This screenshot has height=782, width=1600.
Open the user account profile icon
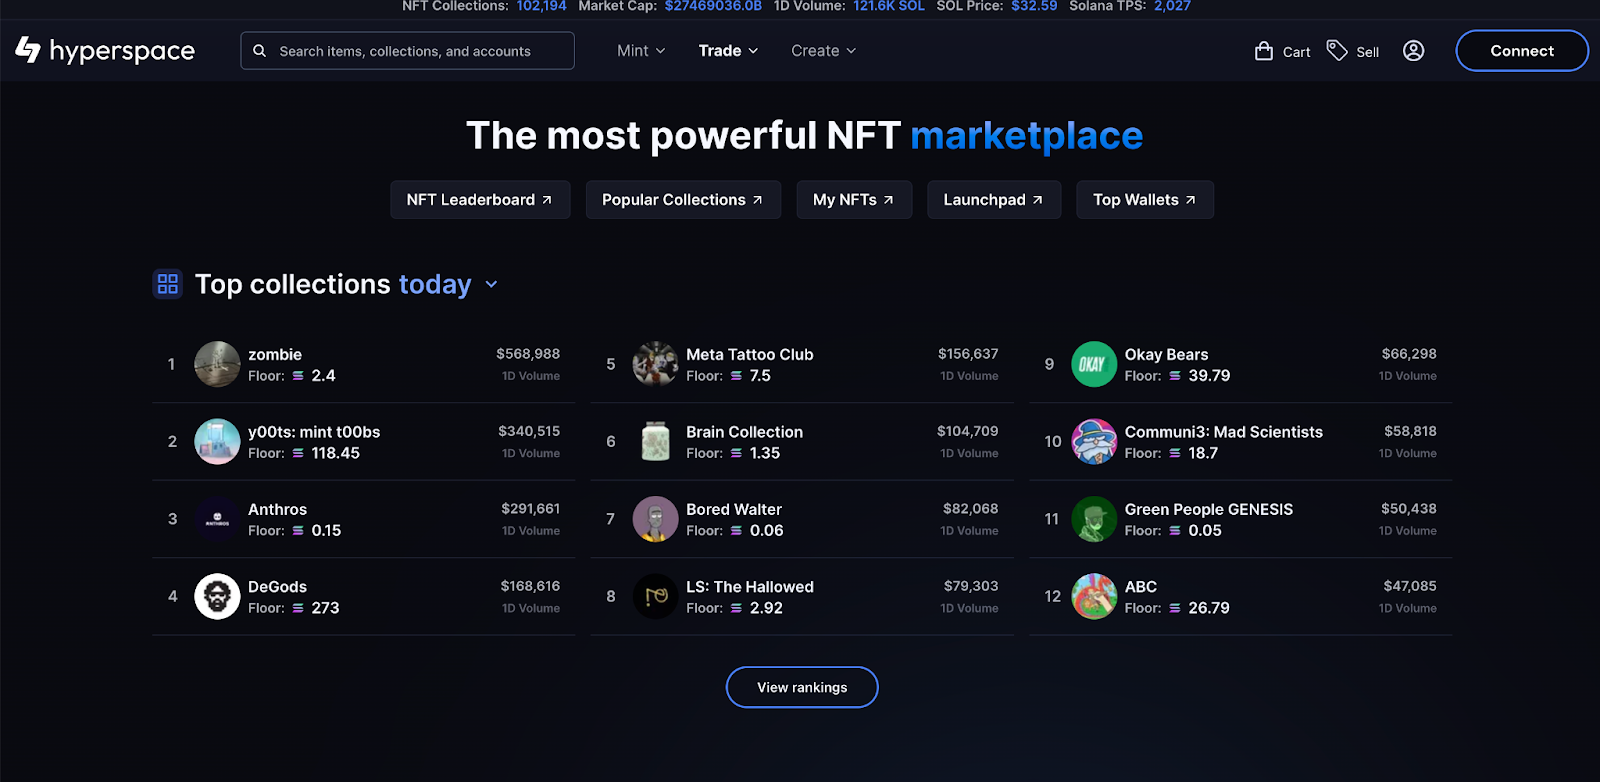pyautogui.click(x=1413, y=51)
